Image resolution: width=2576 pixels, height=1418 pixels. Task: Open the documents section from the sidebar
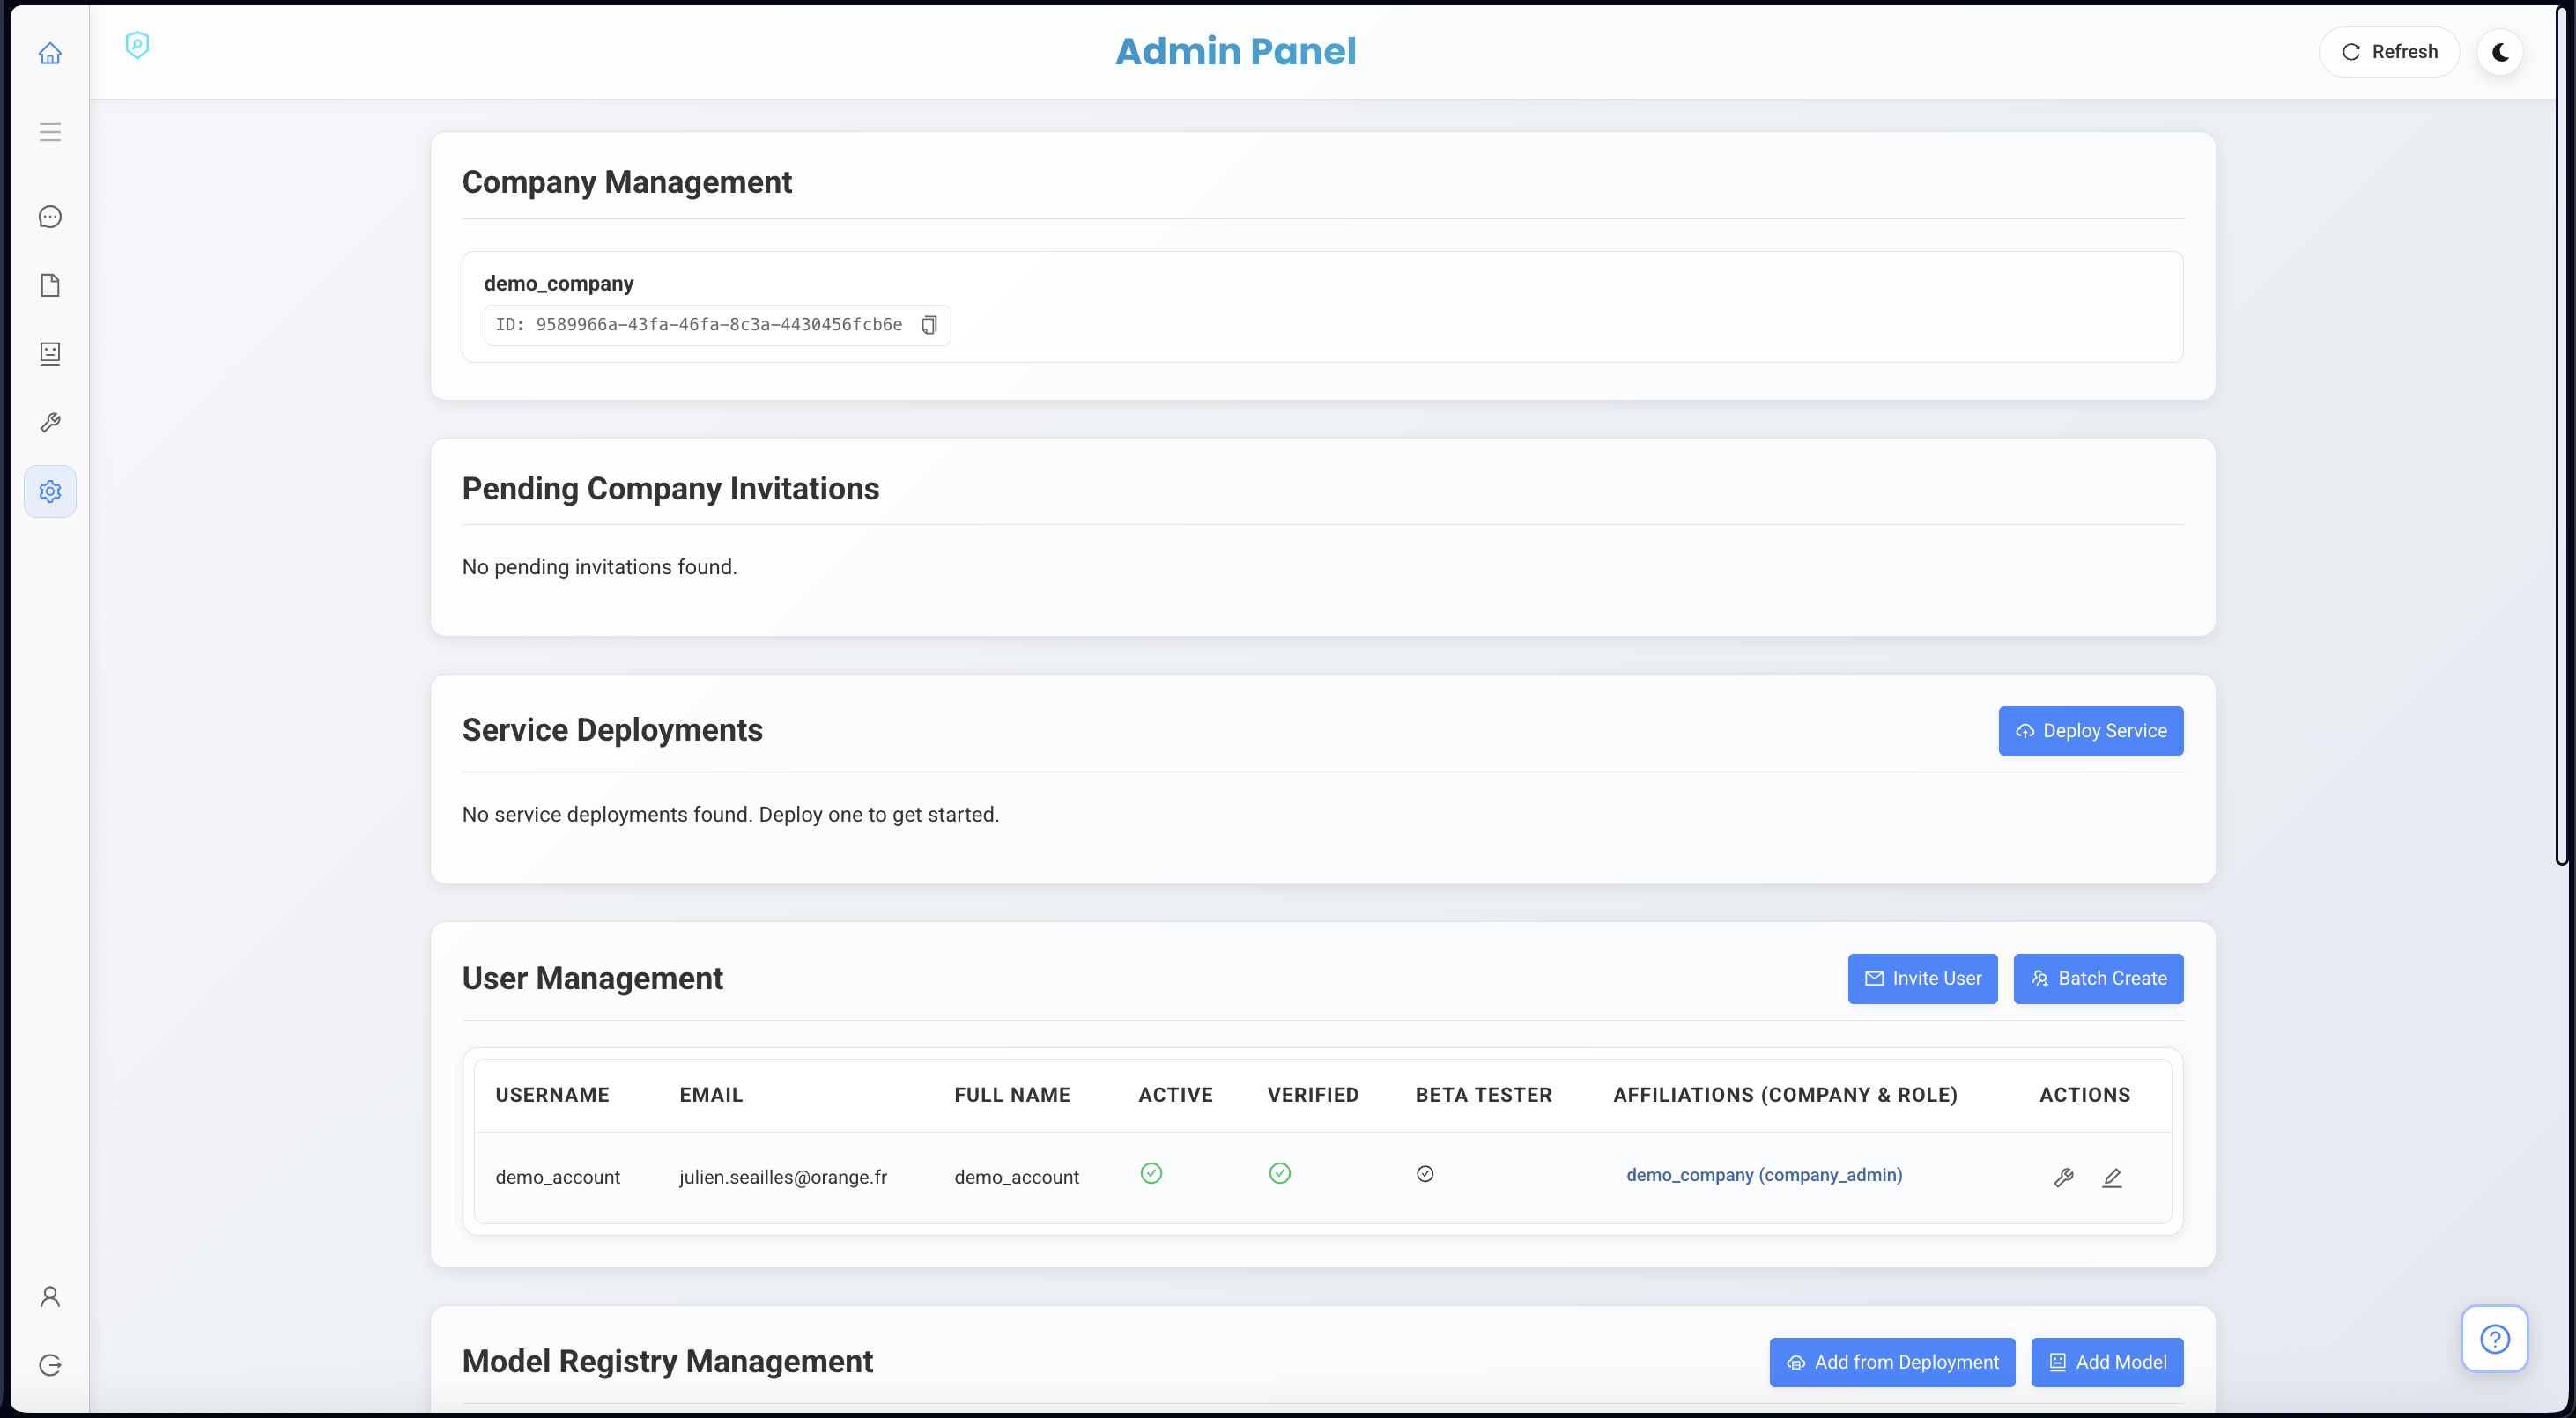pyautogui.click(x=50, y=285)
